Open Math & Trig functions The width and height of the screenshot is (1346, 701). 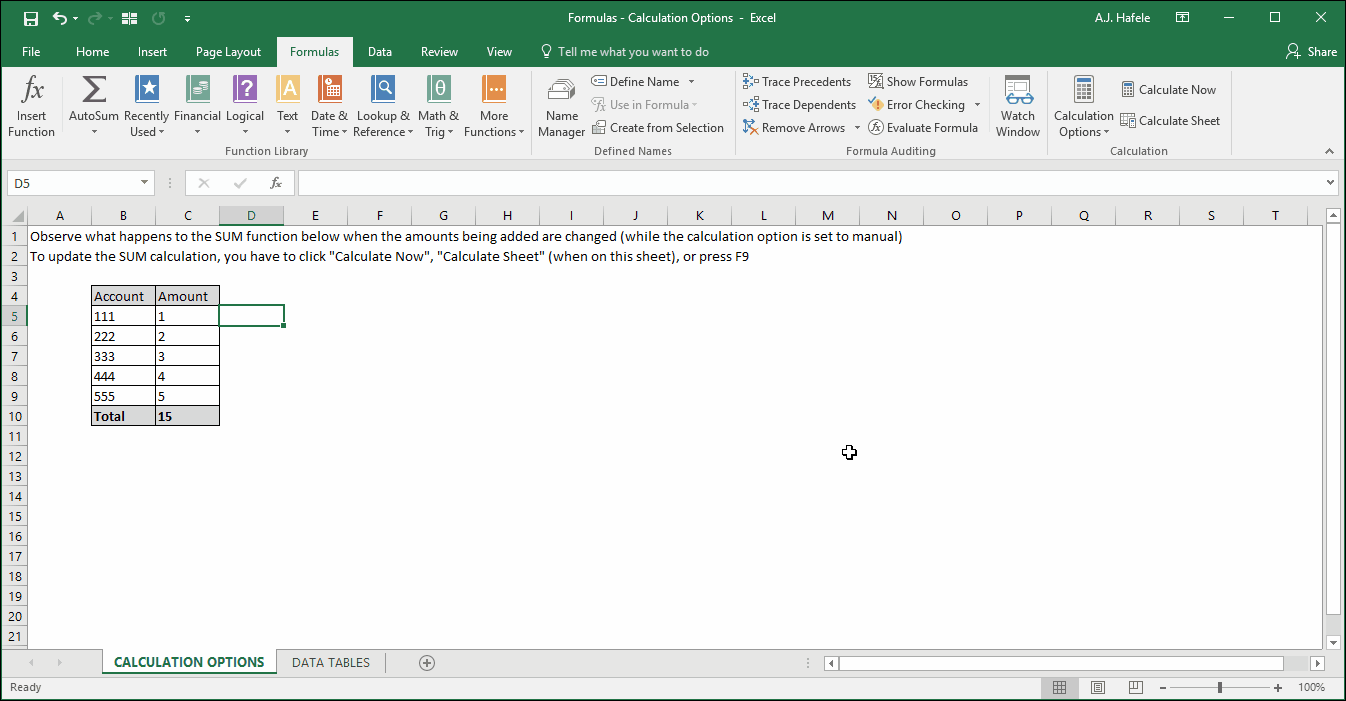coord(438,107)
